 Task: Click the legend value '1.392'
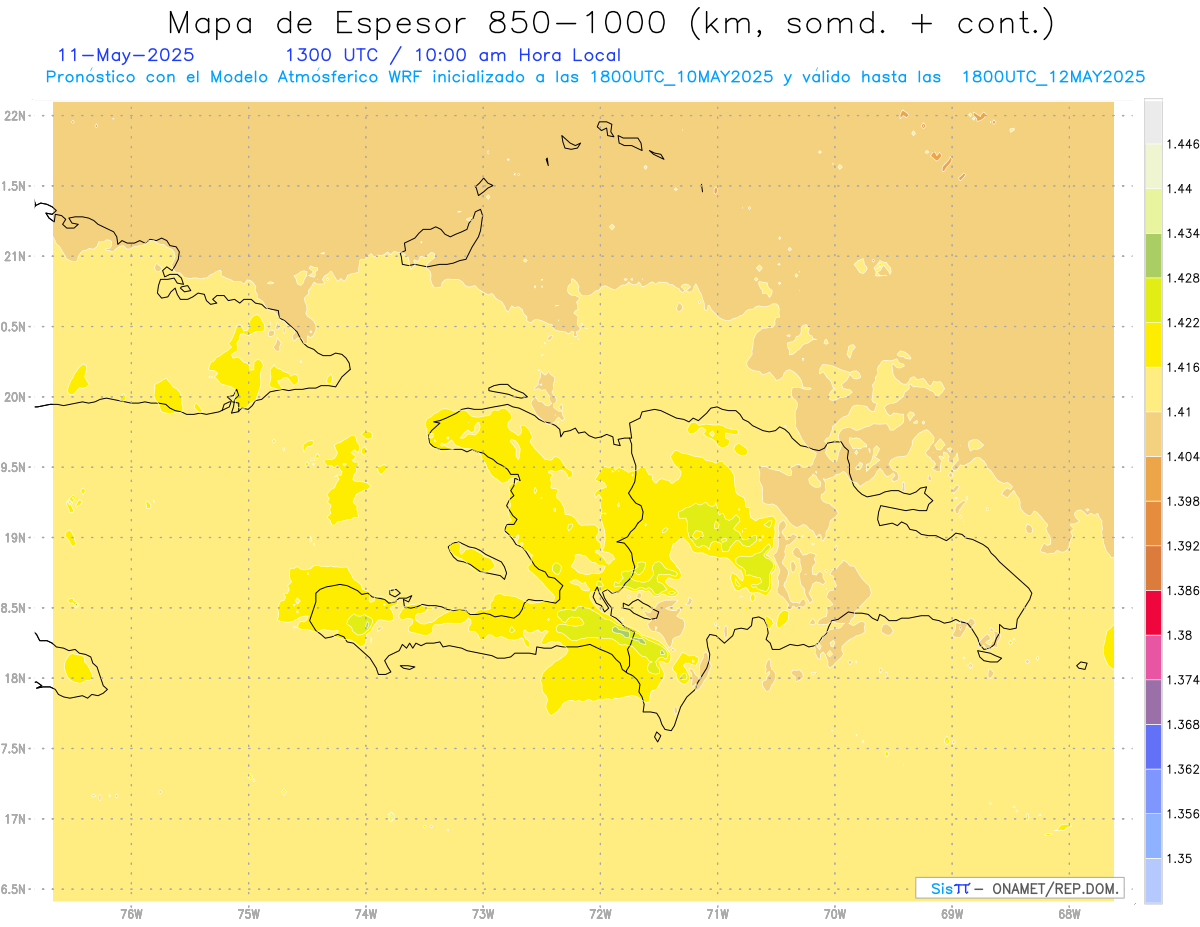pos(1182,546)
